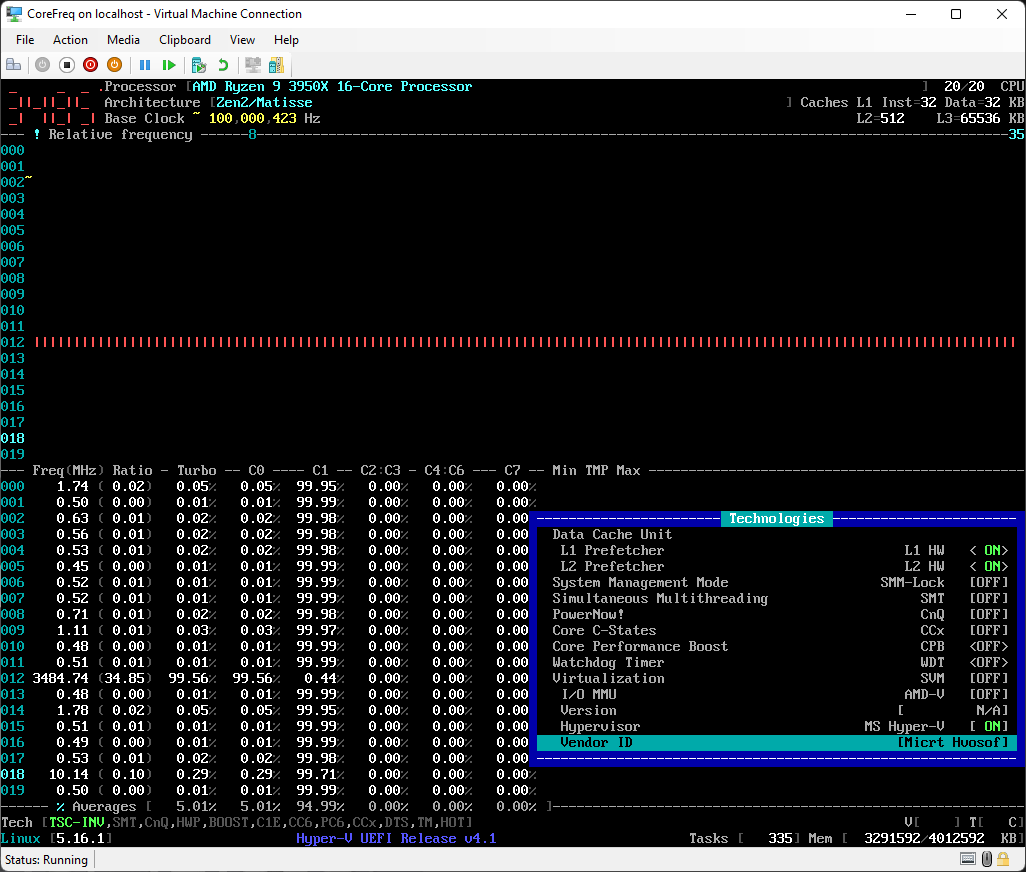Click the CoreFreq window title icon

(14, 14)
